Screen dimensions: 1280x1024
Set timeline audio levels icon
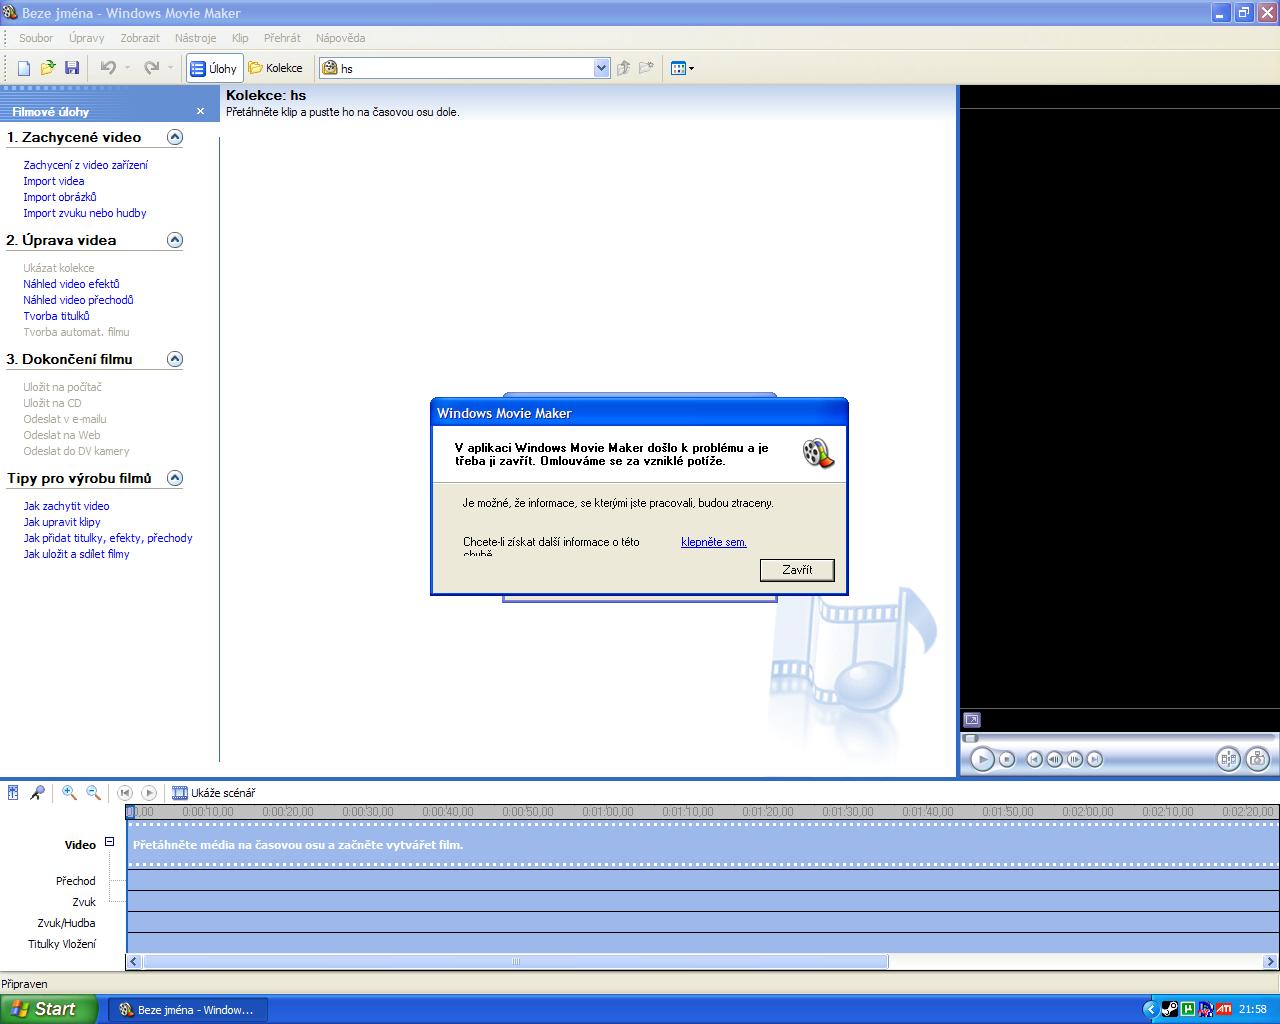tap(13, 793)
